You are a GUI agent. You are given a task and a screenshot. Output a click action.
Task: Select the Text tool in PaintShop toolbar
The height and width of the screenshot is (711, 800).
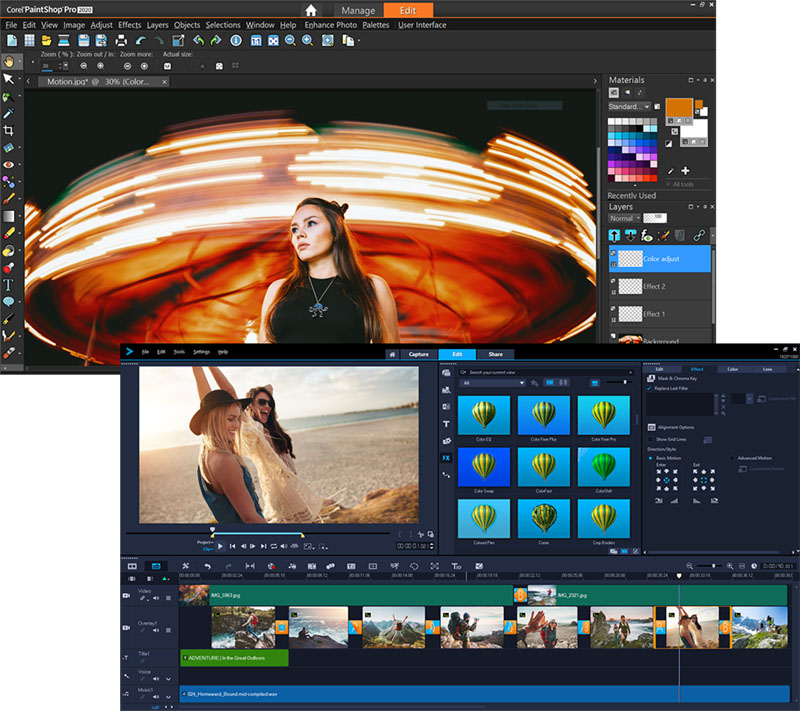(x=9, y=284)
